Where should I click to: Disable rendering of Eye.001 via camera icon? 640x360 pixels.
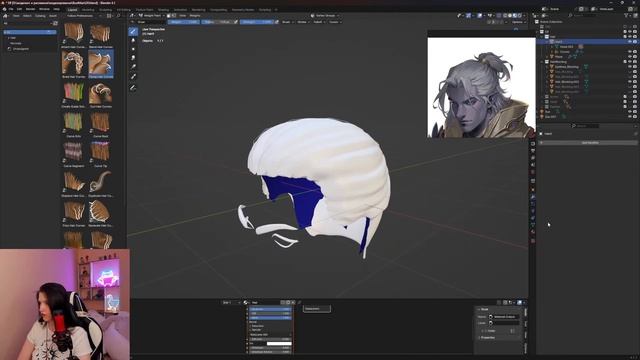click(635, 117)
